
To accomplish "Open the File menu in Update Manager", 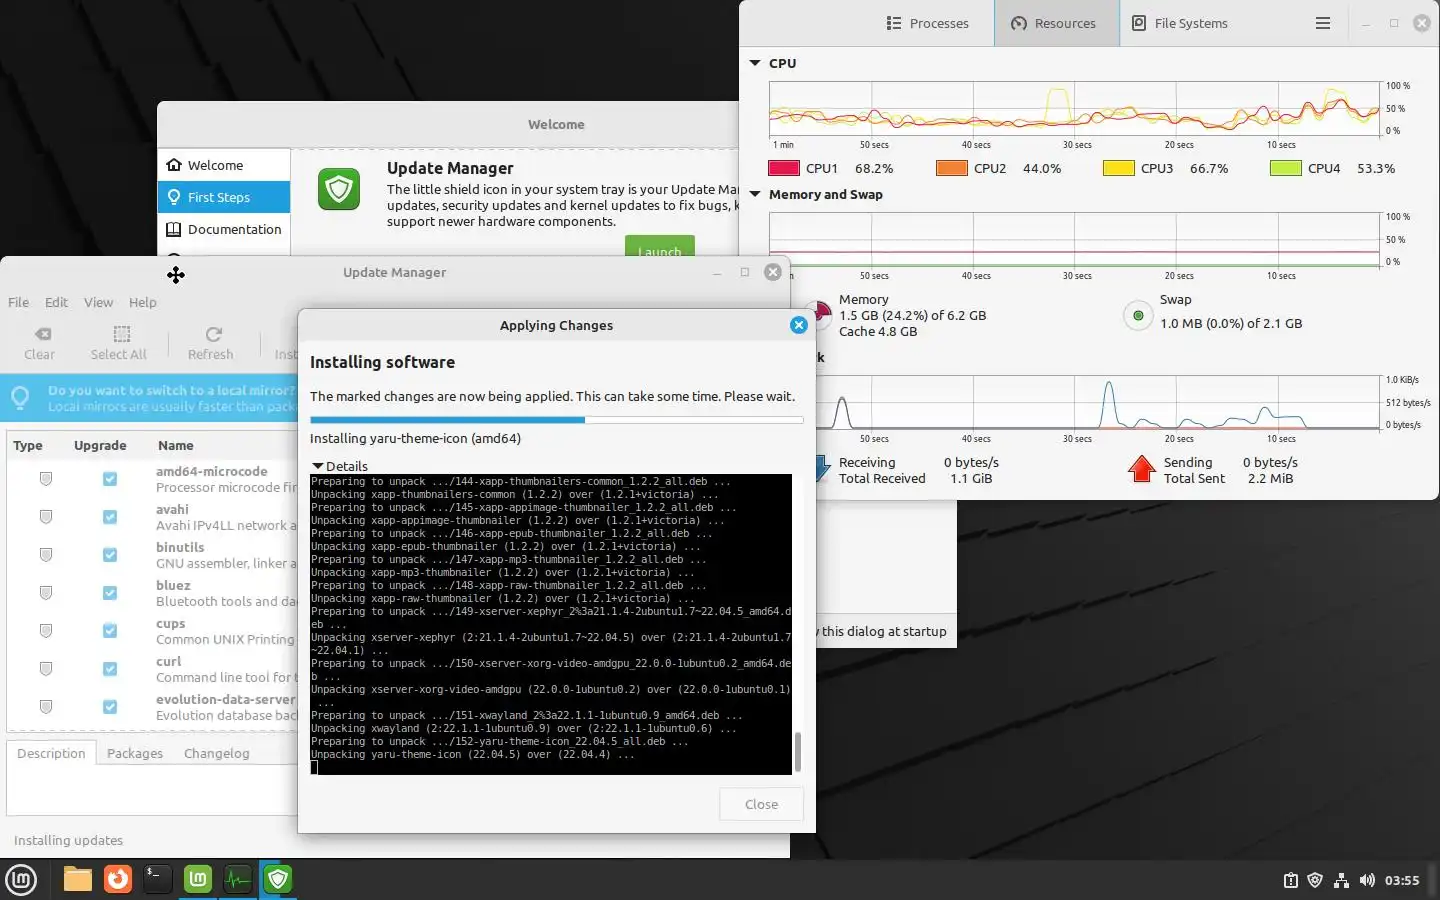I will tap(18, 302).
